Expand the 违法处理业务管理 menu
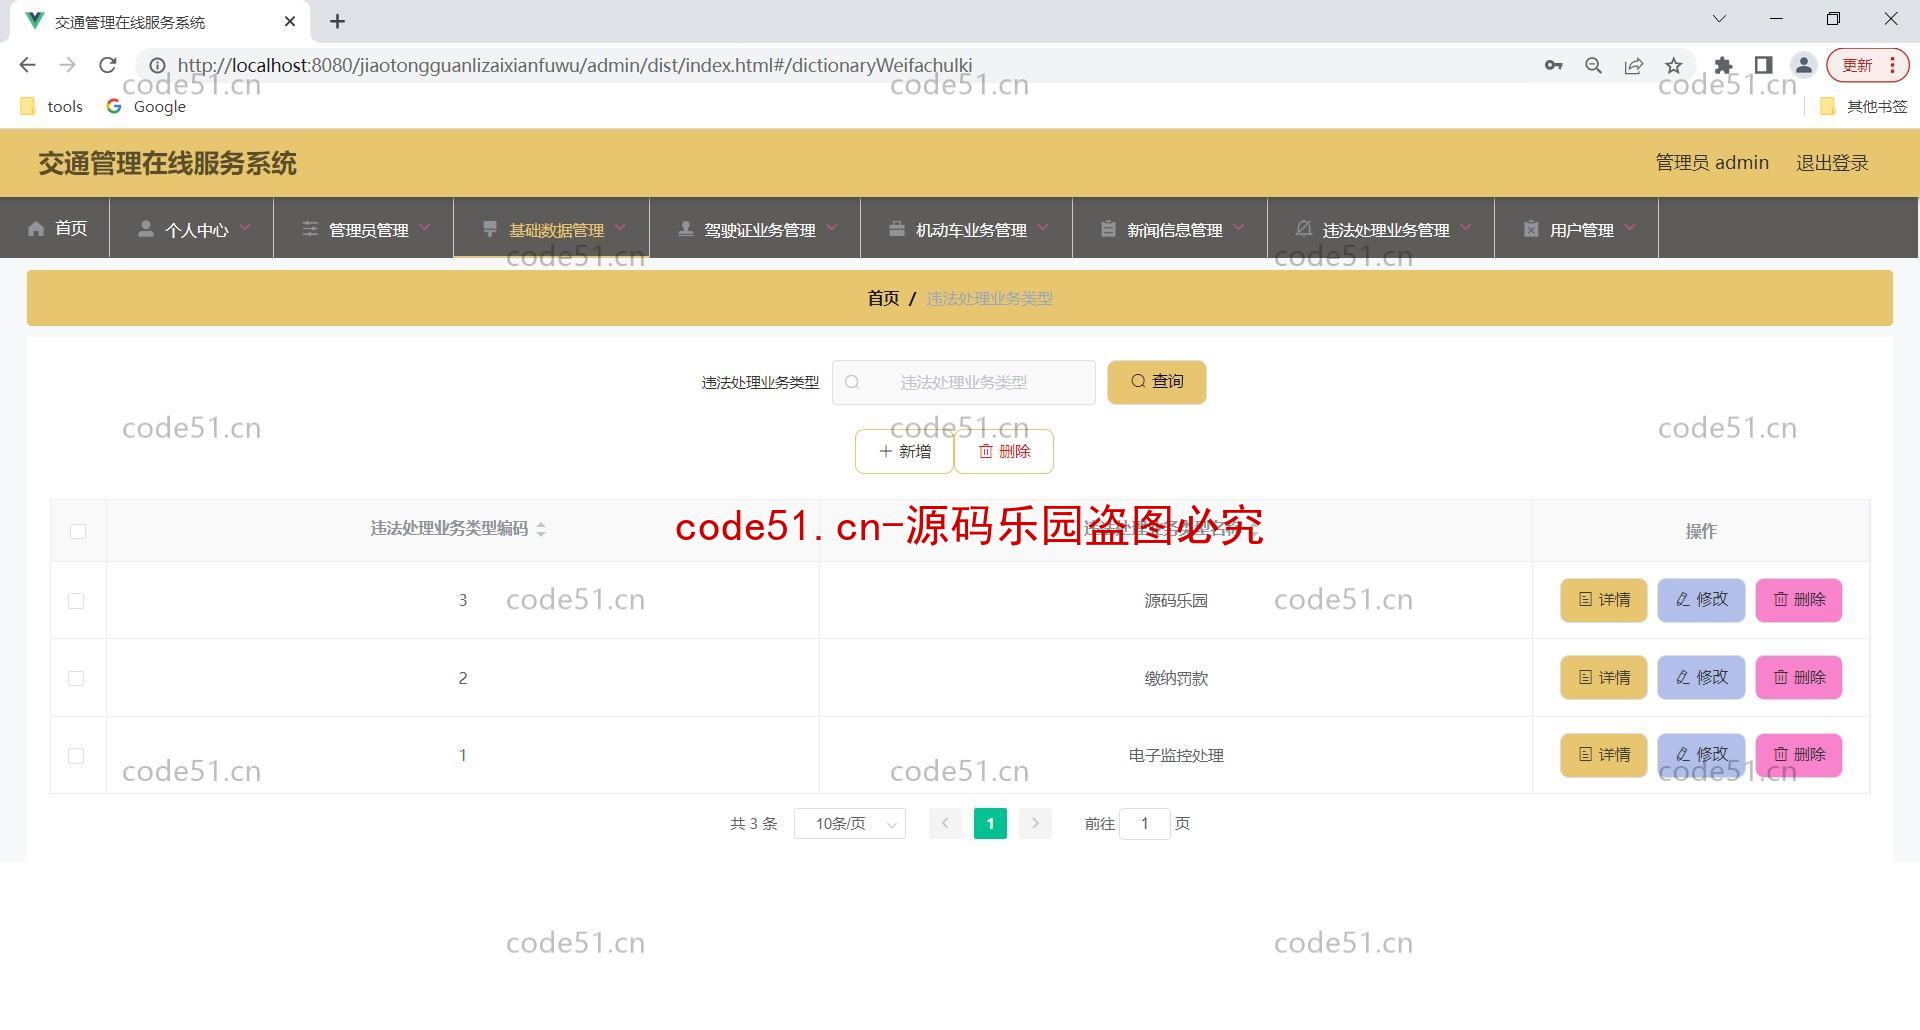Screen dimensions: 1920x1030 coord(1381,229)
